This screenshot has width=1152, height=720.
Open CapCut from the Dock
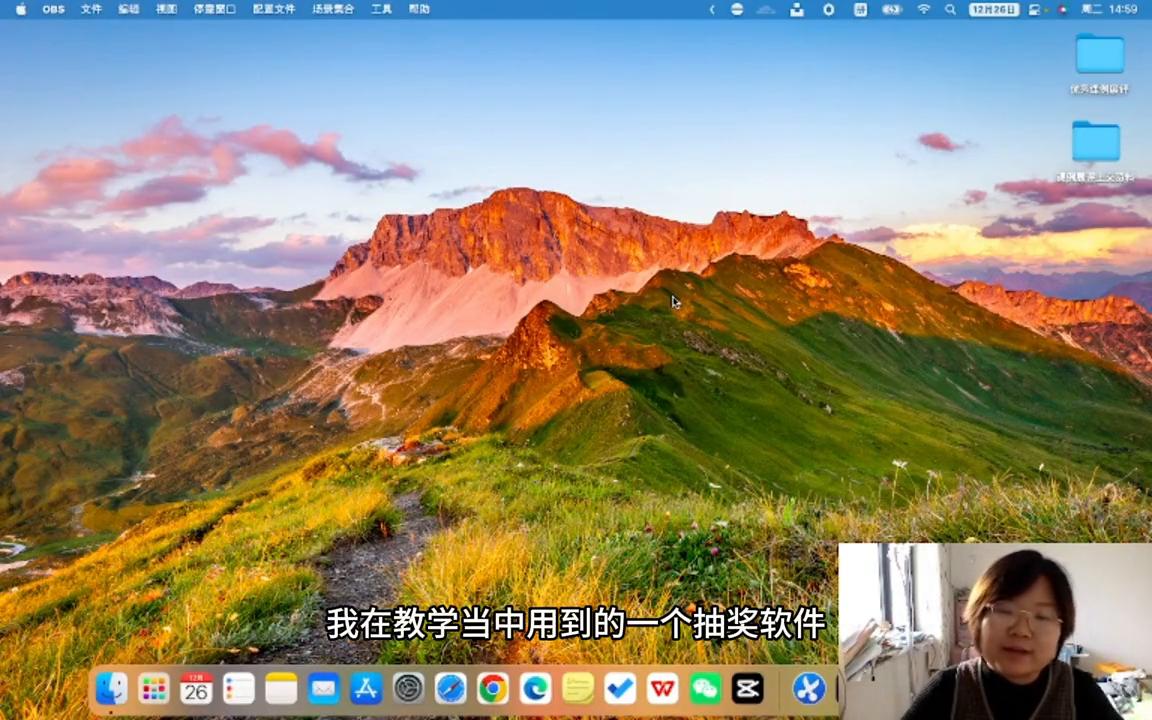747,689
